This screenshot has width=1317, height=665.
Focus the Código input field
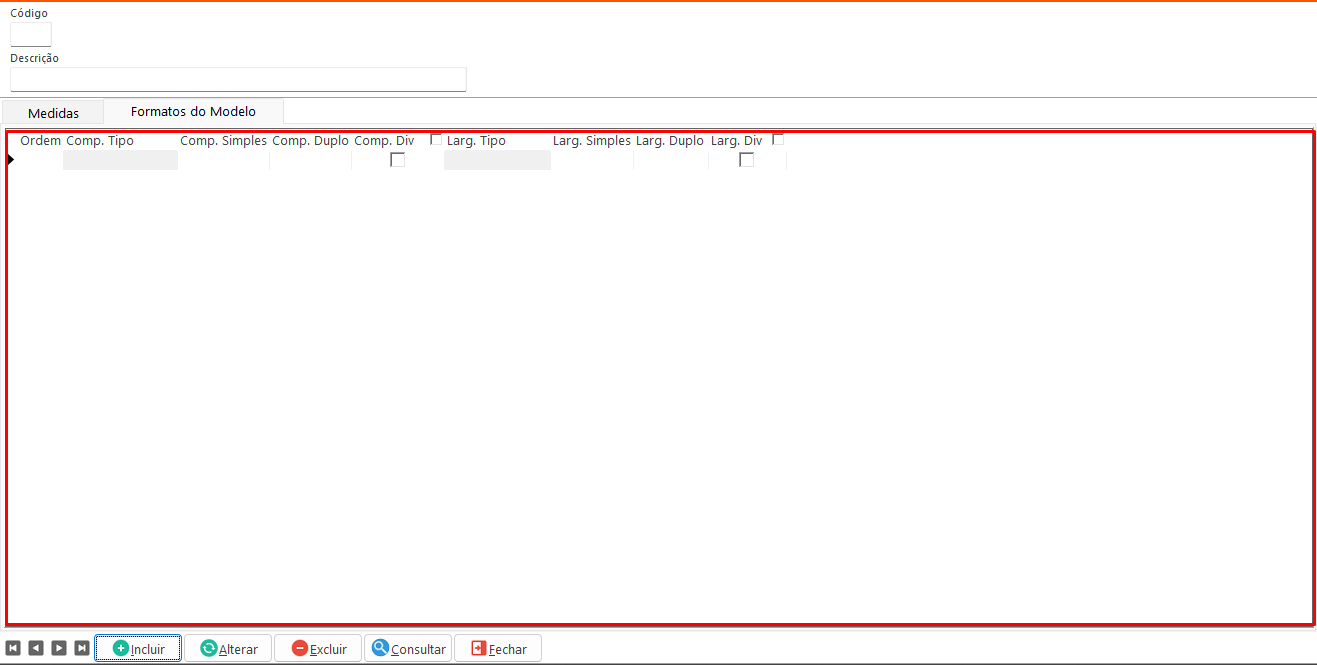pyautogui.click(x=30, y=34)
